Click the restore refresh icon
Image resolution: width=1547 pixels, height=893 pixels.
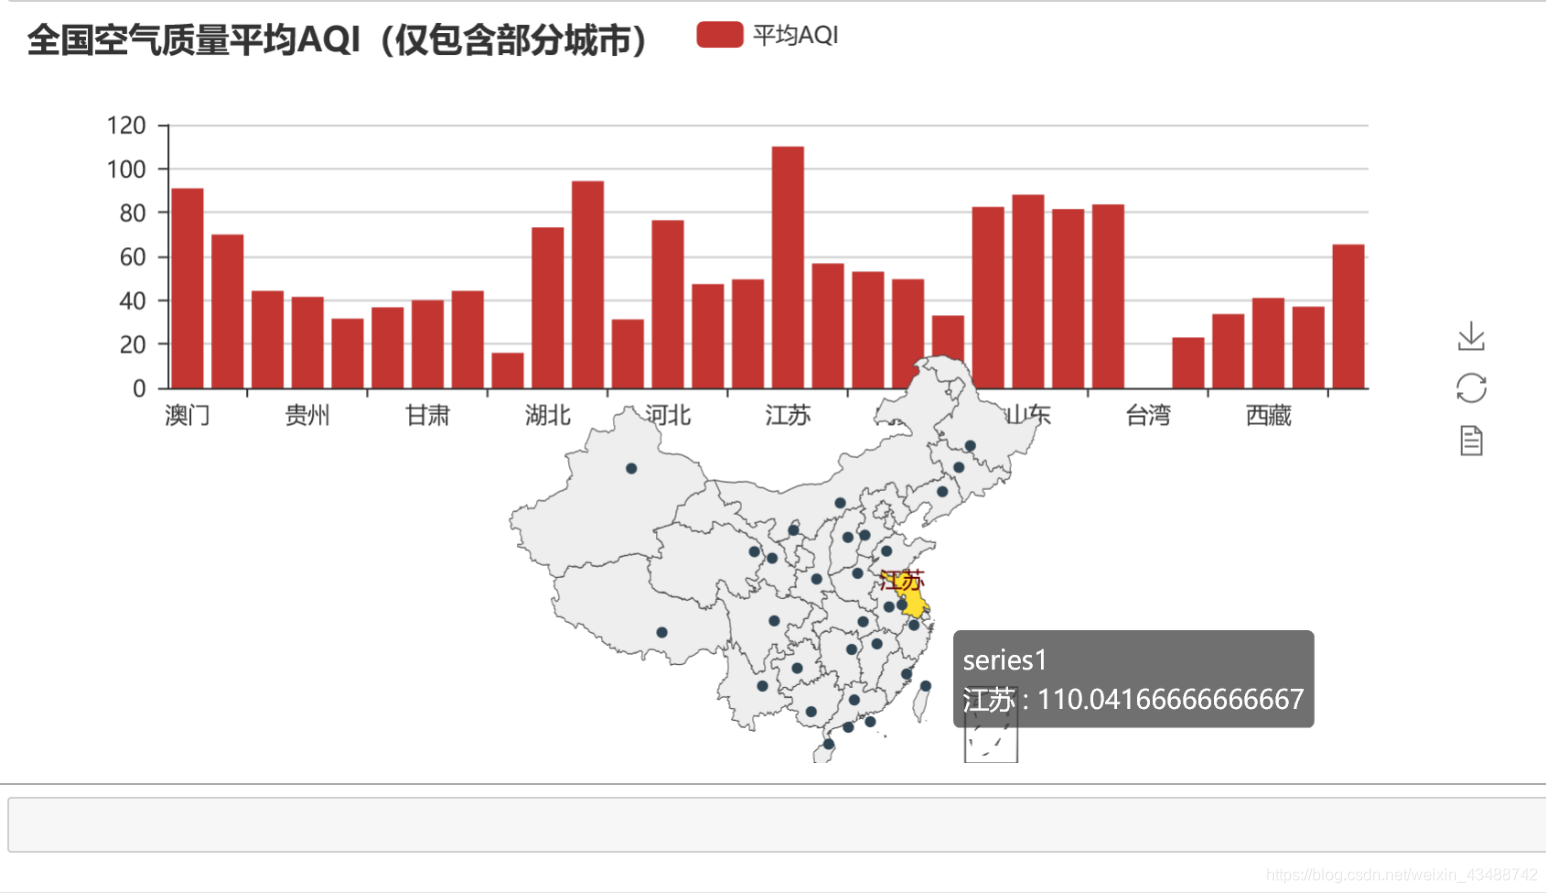point(1471,388)
